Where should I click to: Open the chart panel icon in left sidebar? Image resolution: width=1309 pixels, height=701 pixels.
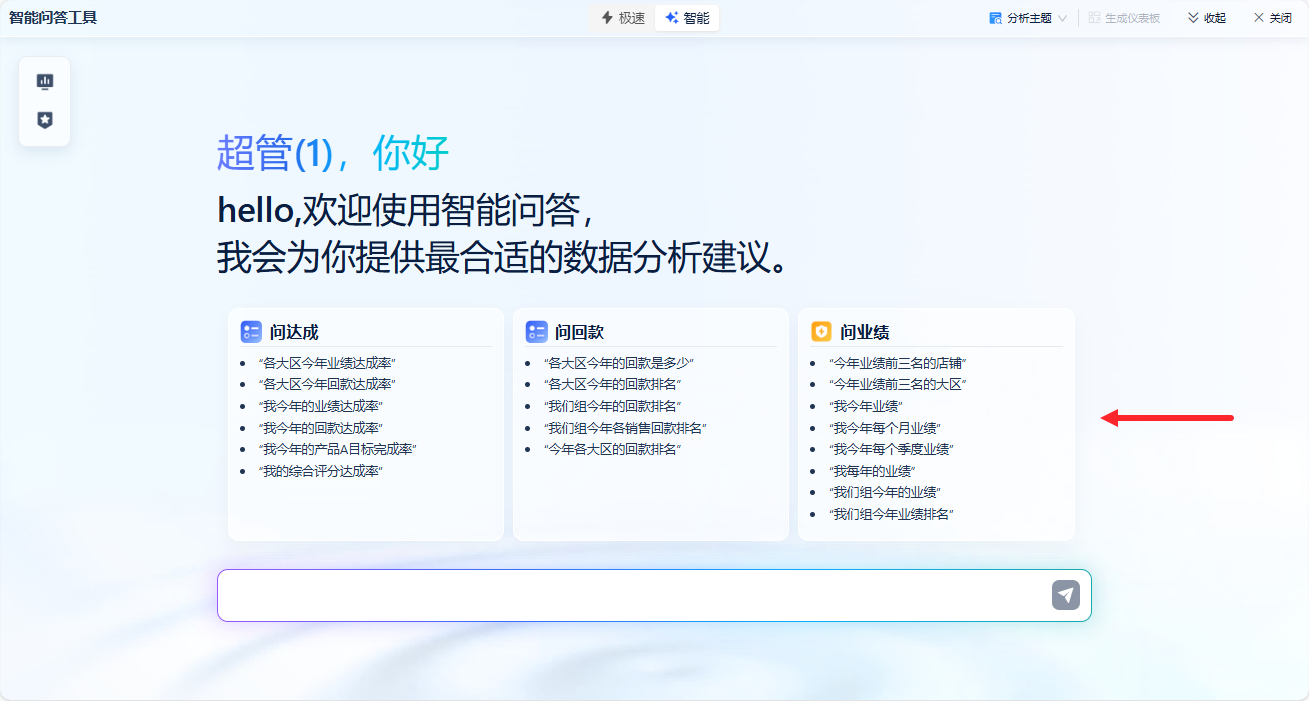44,81
